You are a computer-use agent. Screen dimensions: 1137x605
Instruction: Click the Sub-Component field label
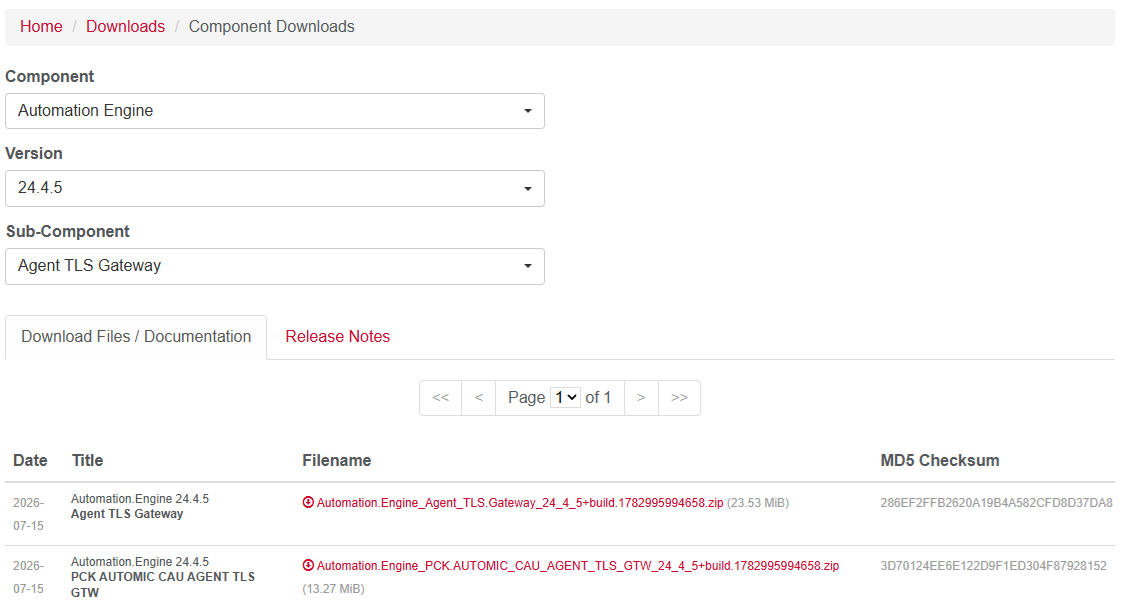pos(67,231)
